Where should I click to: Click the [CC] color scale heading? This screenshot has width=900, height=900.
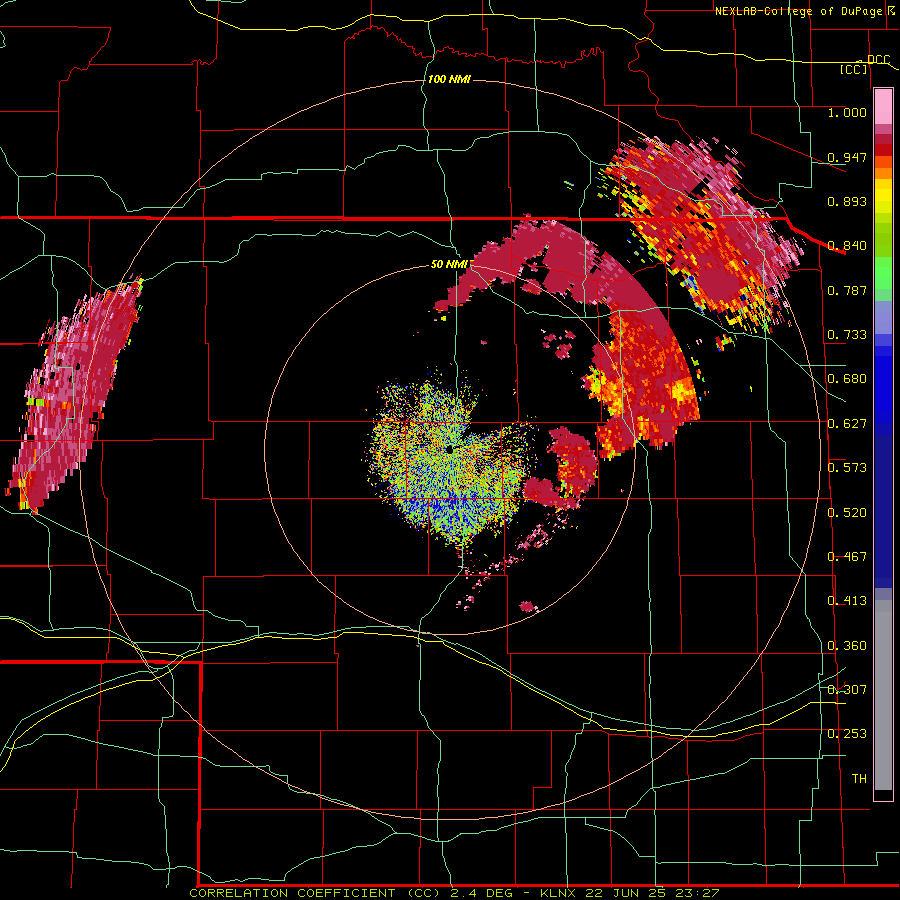click(854, 69)
